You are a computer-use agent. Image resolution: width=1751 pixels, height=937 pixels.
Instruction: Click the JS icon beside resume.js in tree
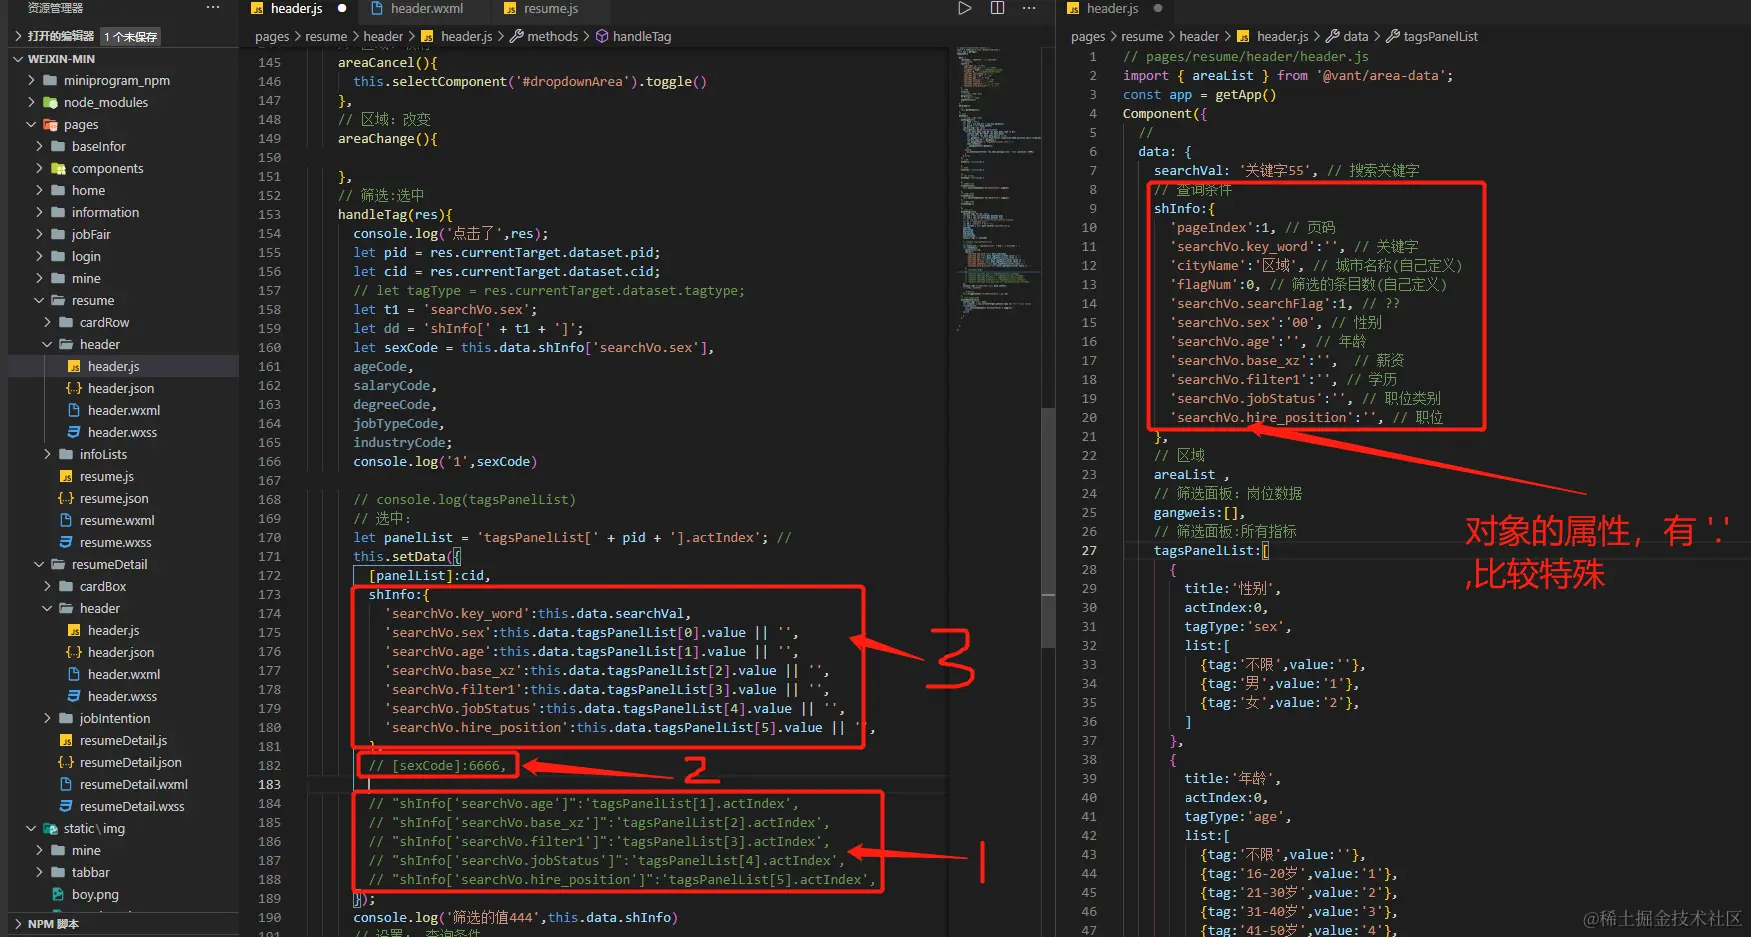[x=66, y=477]
